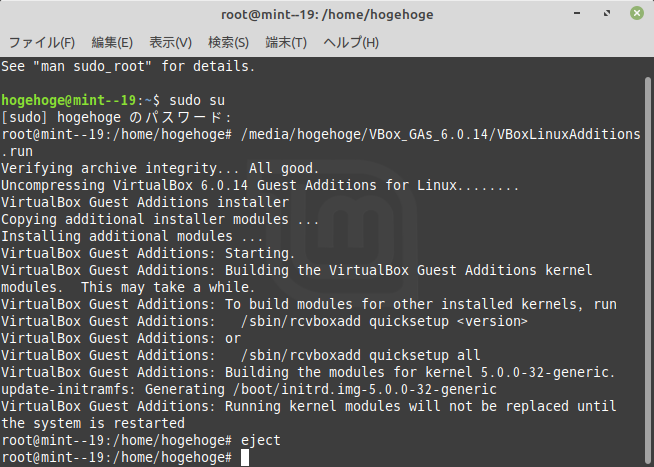Minimize the terminal window
Image resolution: width=654 pixels, height=467 pixels.
click(x=577, y=13)
